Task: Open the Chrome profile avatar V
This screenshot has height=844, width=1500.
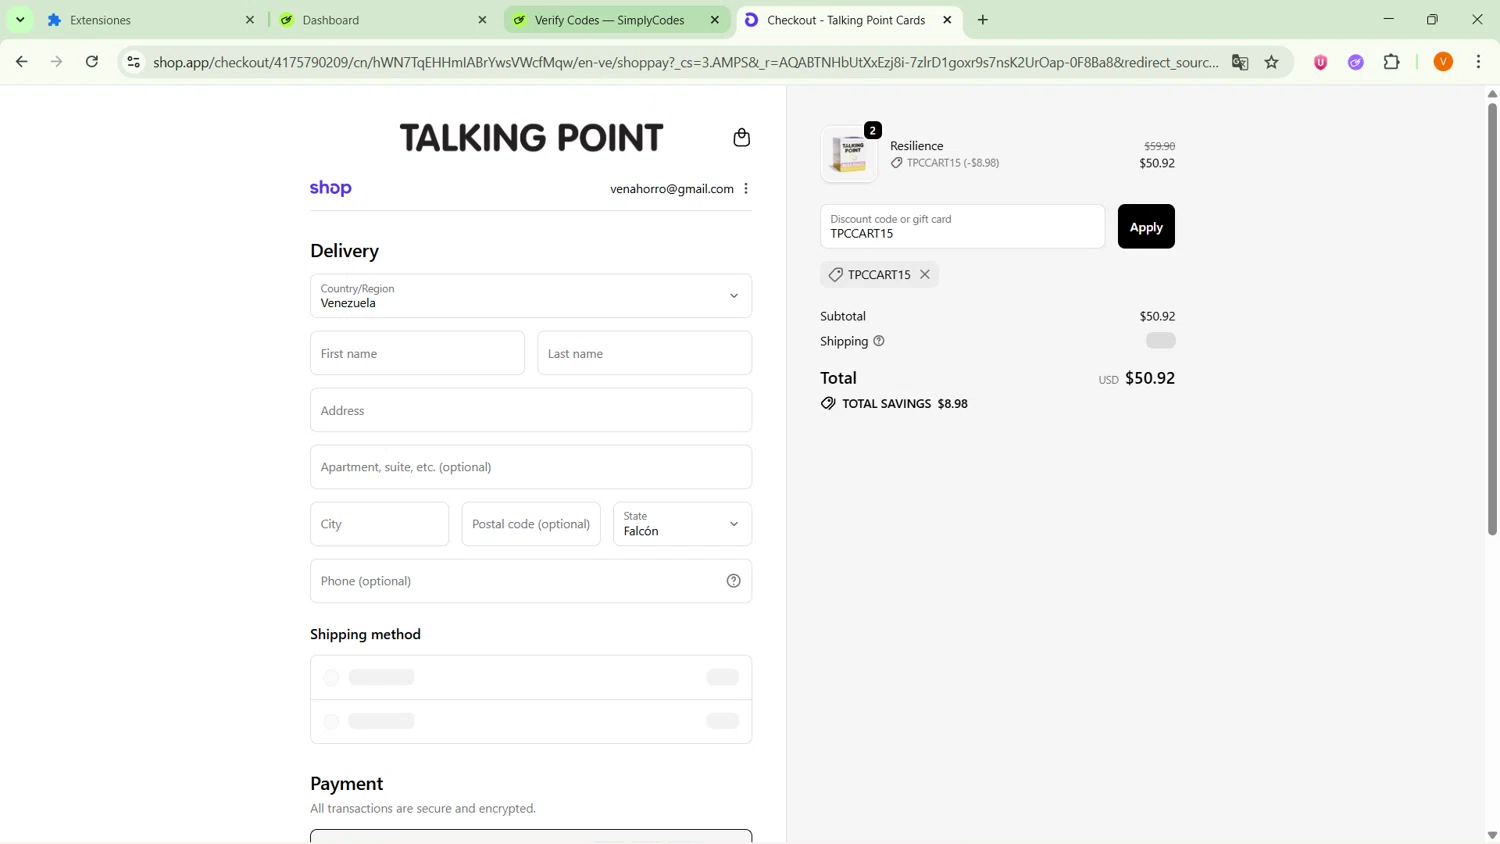Action: tap(1443, 62)
